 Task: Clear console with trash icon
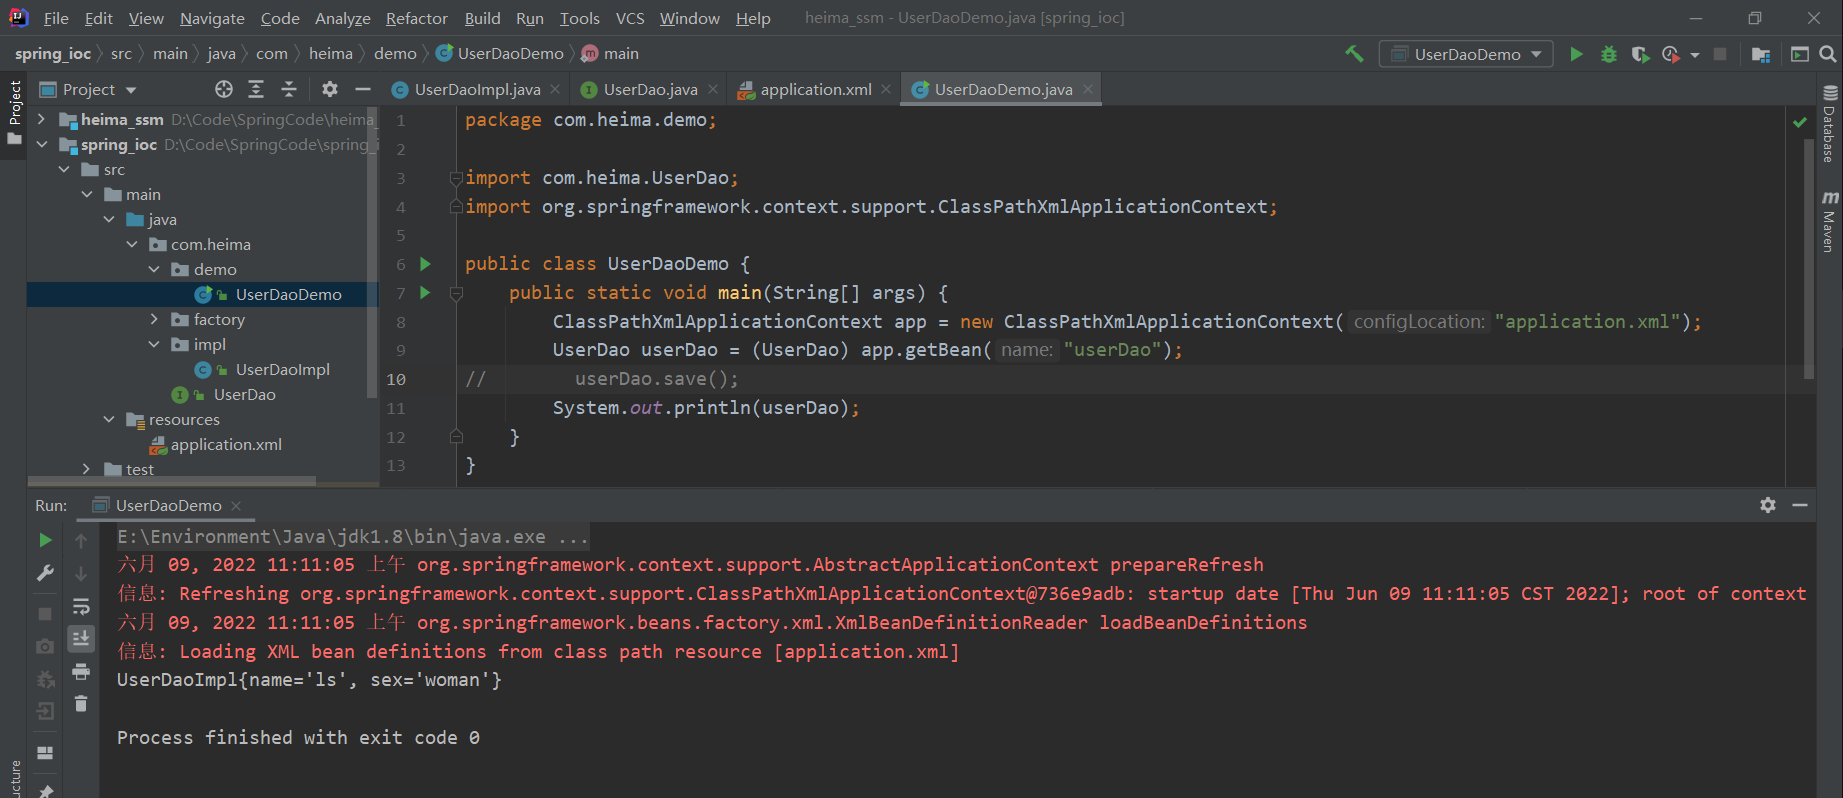[81, 704]
